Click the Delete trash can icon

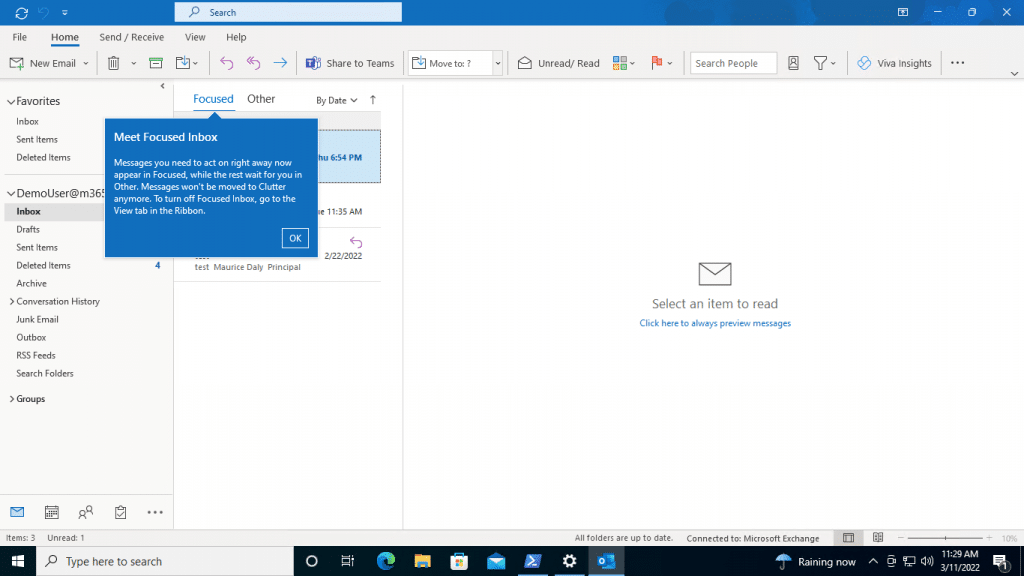click(x=114, y=63)
